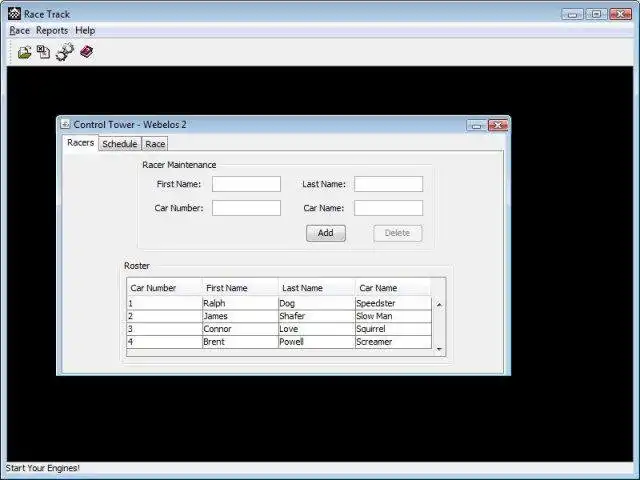Select last name cell 'Shafer'
This screenshot has height=480, width=640.
[x=317, y=316]
